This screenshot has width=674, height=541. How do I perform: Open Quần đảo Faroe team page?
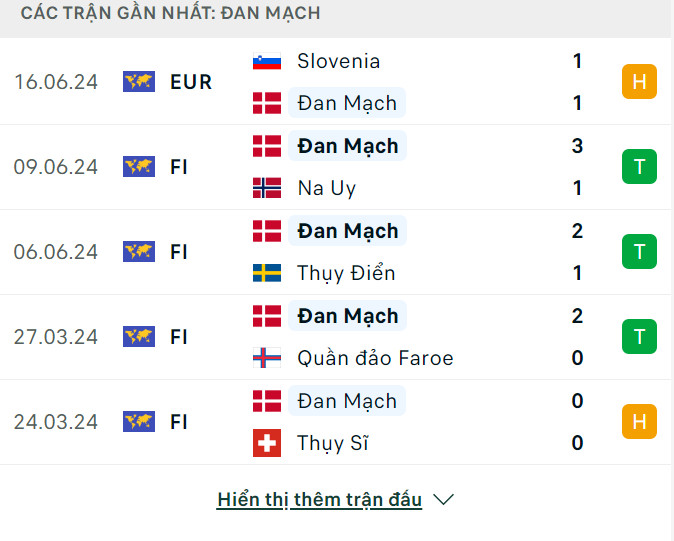coord(375,358)
